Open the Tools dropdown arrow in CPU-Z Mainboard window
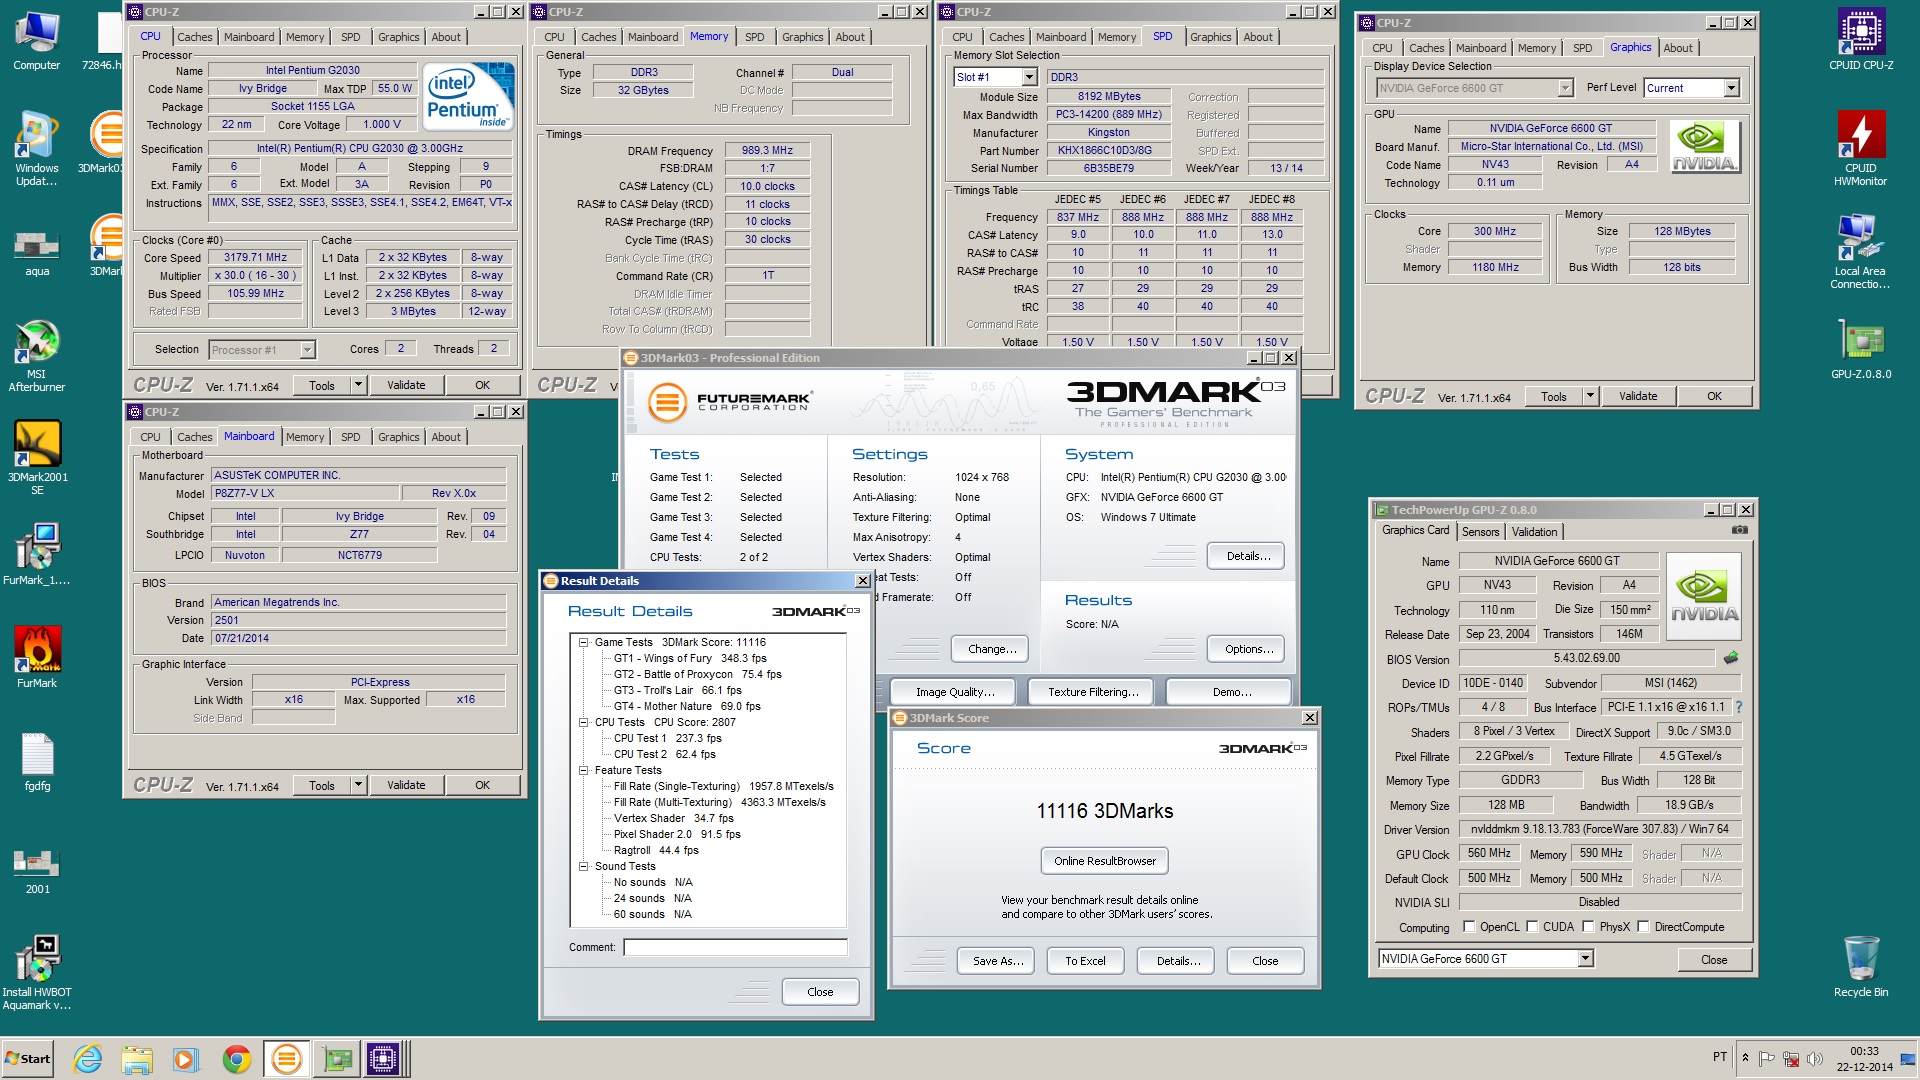 (x=358, y=785)
